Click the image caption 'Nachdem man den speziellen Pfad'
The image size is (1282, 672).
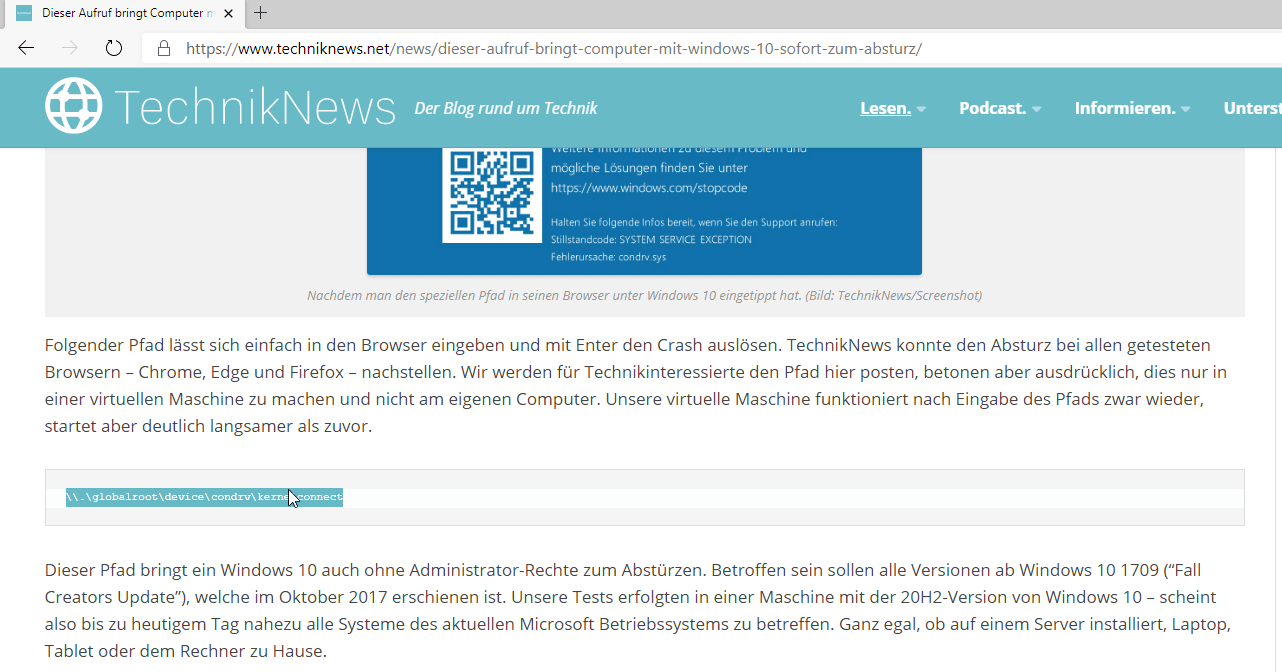pos(644,295)
